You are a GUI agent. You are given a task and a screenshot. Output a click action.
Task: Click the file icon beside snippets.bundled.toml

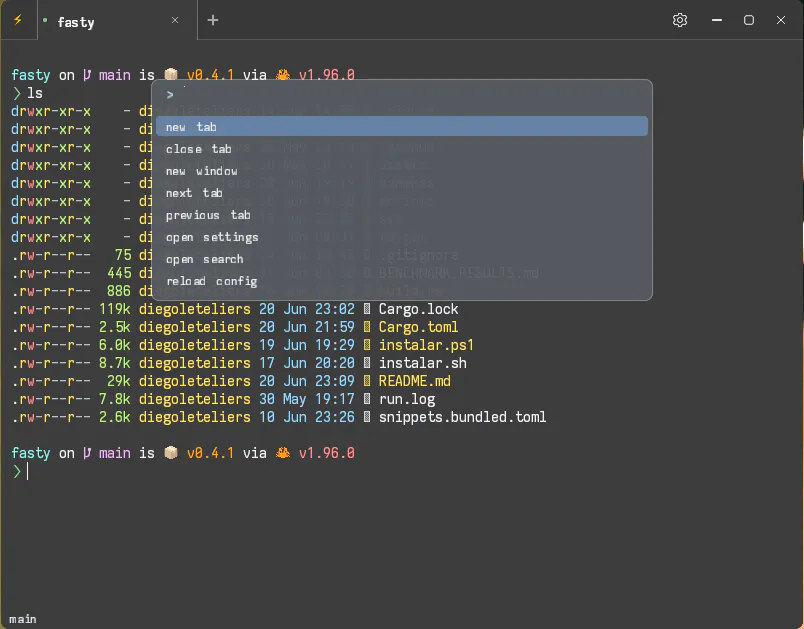coord(367,417)
